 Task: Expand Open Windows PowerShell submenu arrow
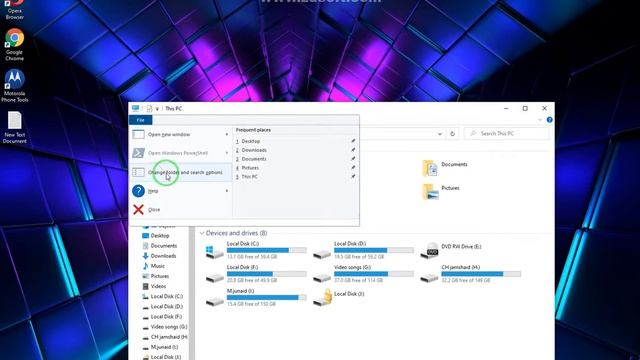pyautogui.click(x=227, y=153)
